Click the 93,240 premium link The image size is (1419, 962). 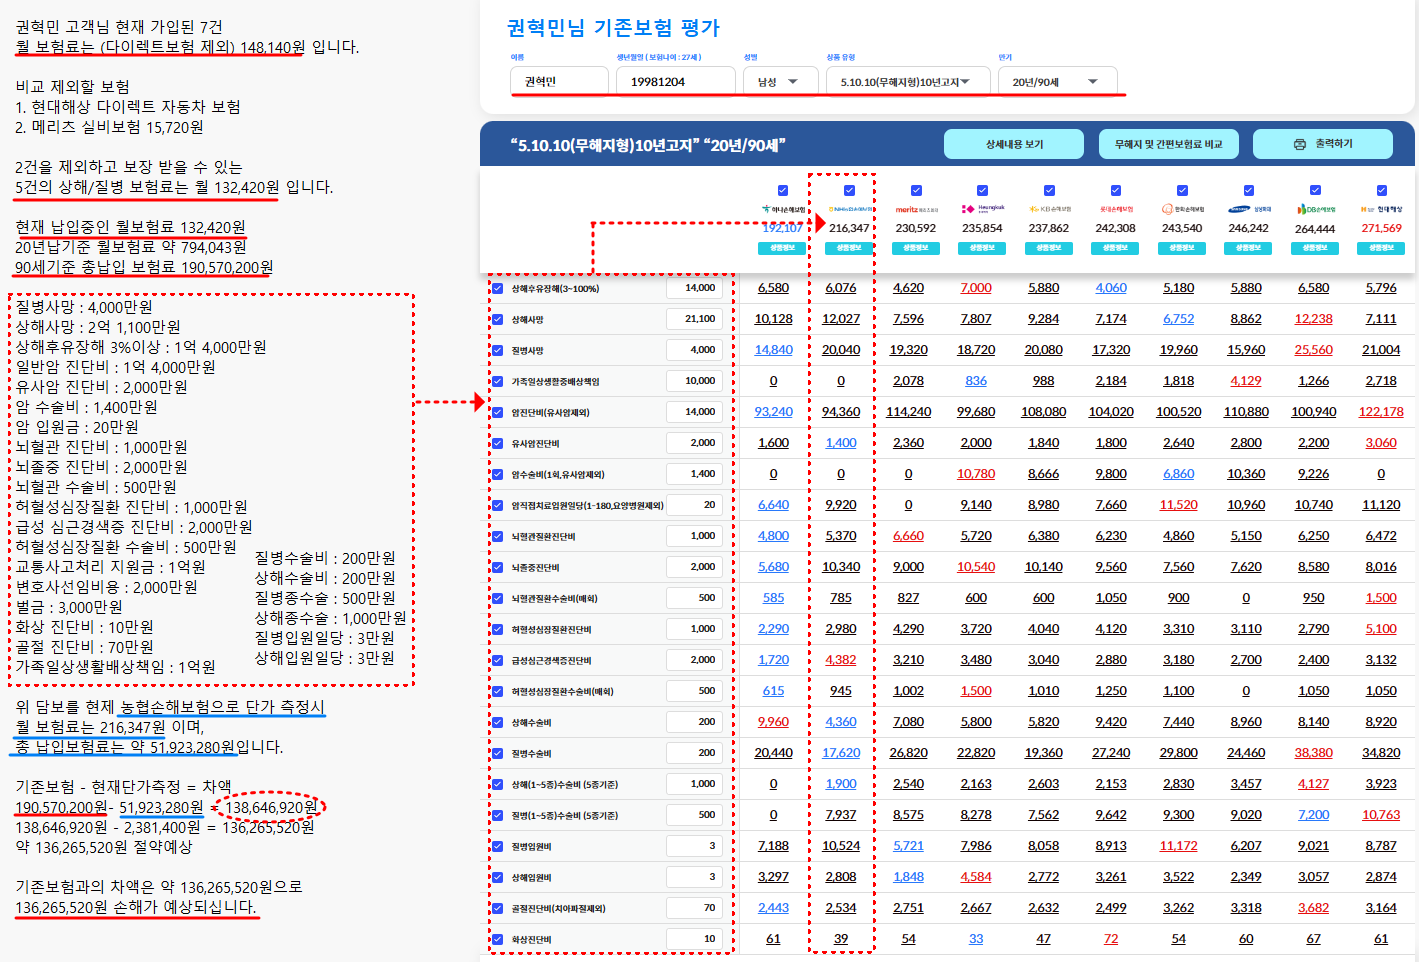773,412
